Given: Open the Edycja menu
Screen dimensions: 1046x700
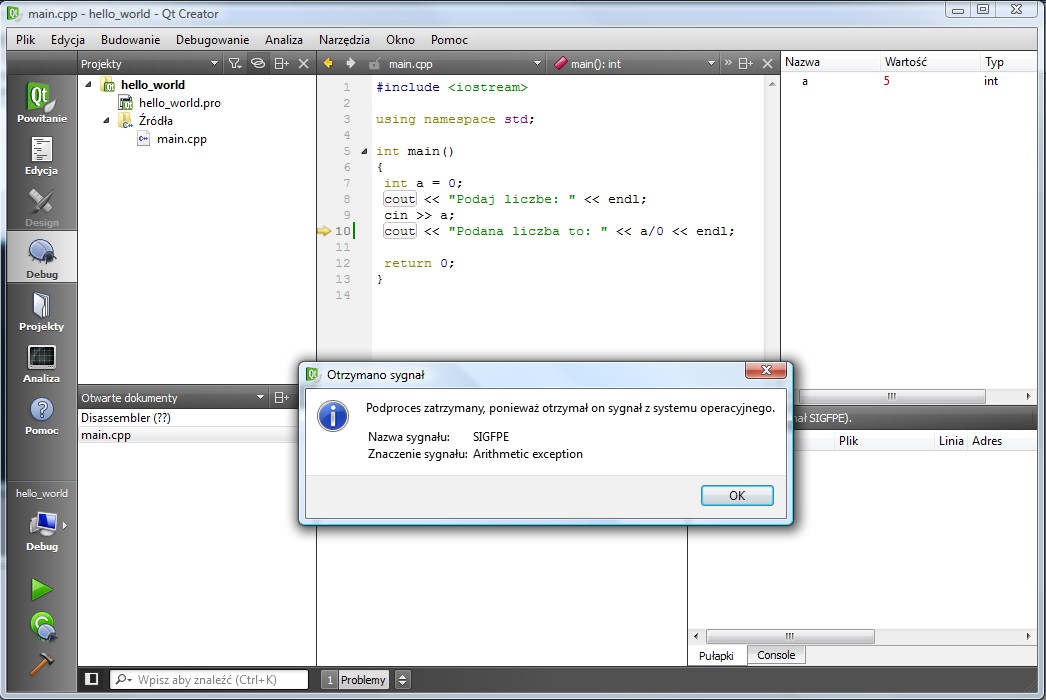Looking at the screenshot, I should [67, 39].
